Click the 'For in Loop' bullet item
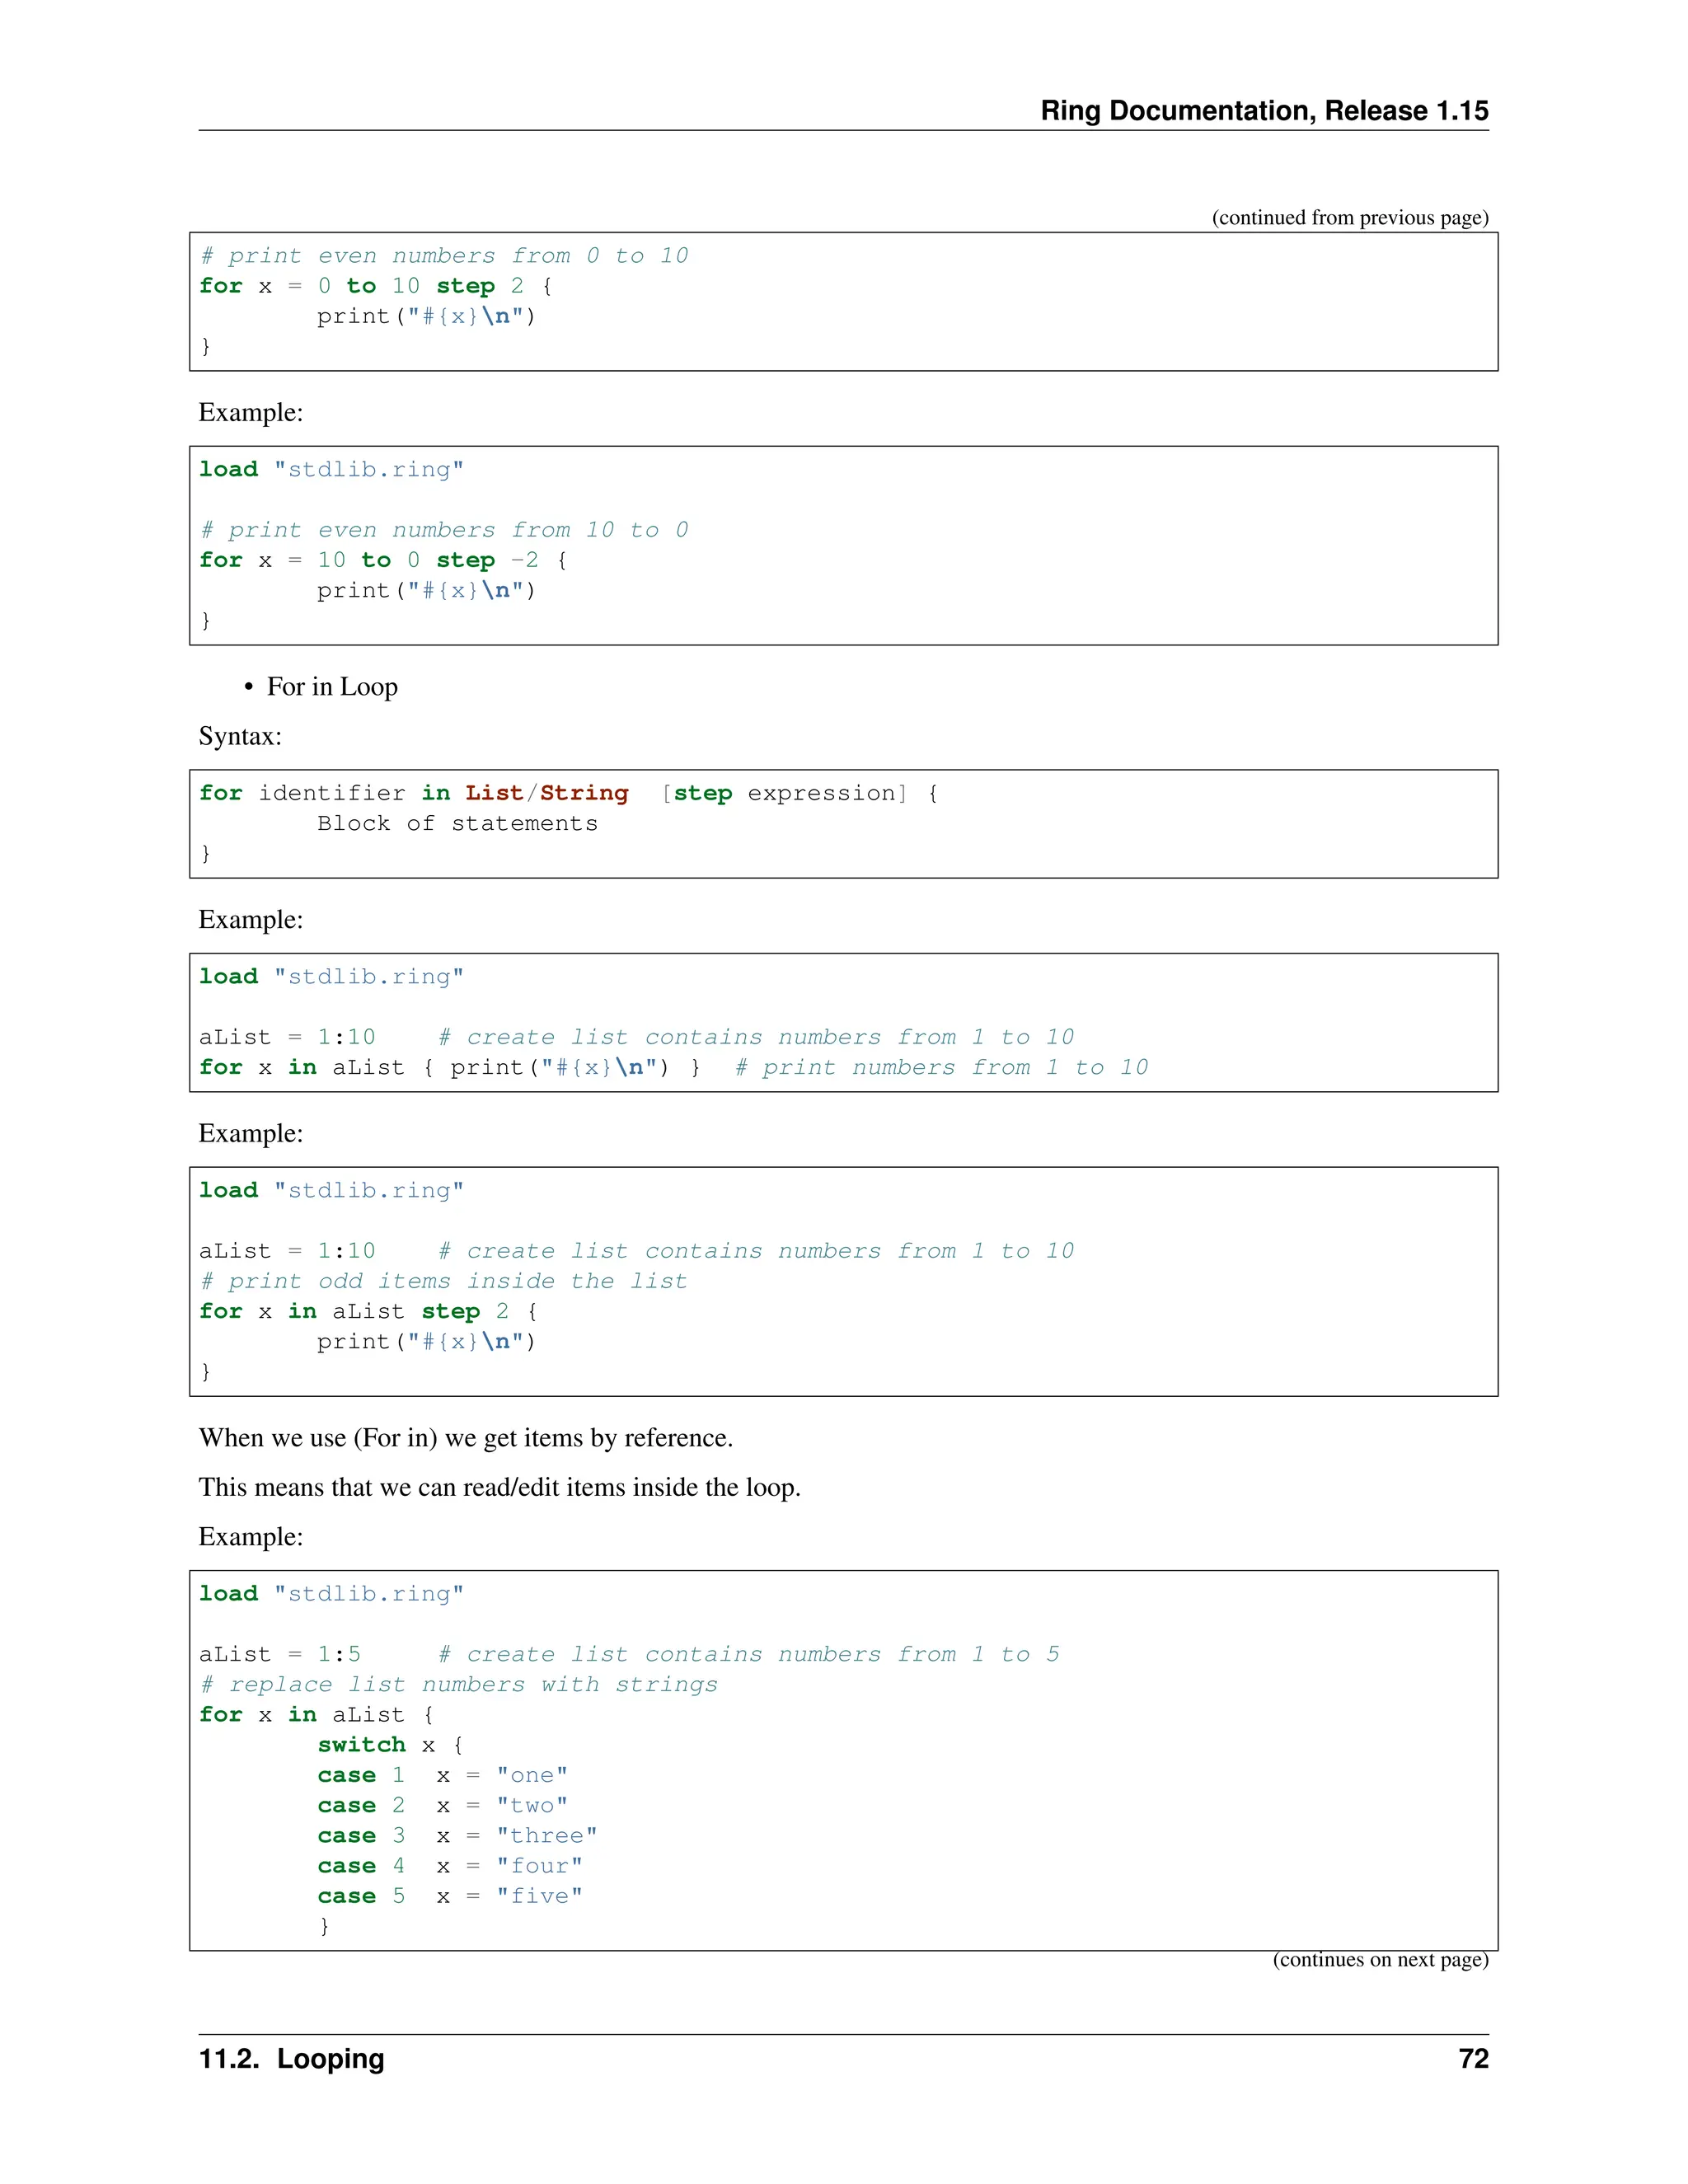This screenshot has width=1688, height=2184. click(x=332, y=687)
